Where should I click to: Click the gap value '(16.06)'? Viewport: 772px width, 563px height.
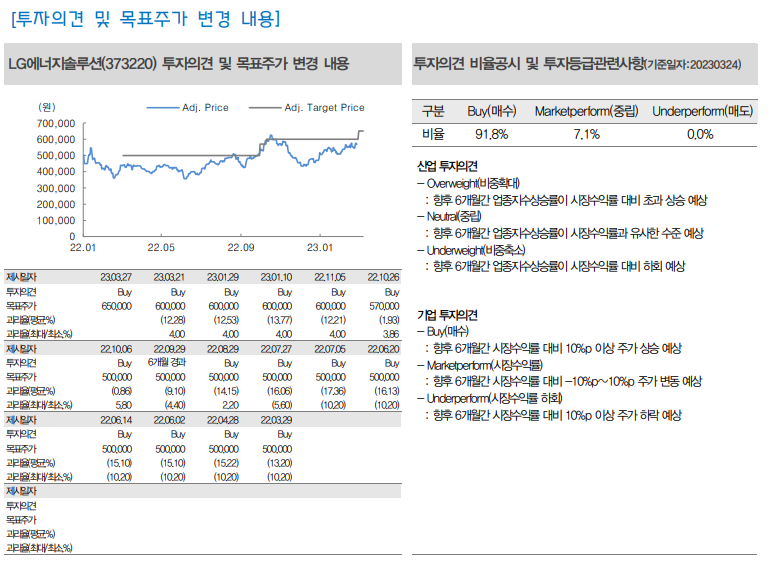pos(279,391)
